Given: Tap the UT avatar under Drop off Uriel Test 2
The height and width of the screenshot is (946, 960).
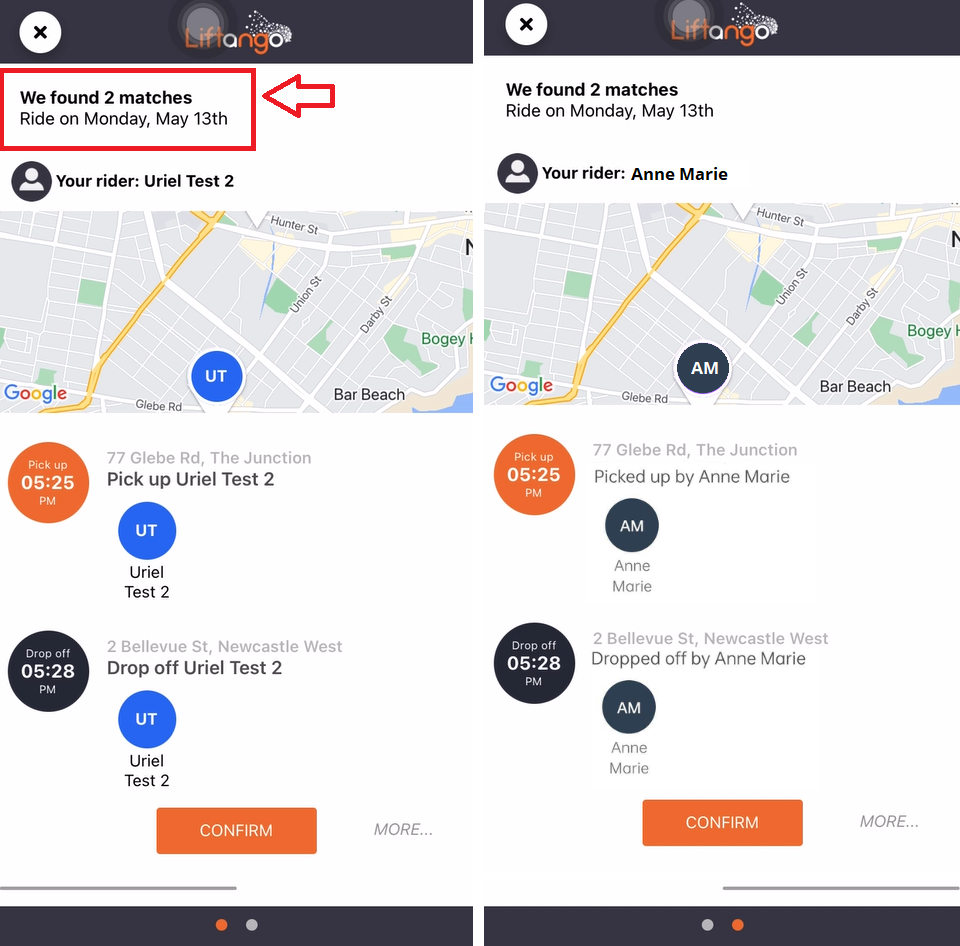Looking at the screenshot, I should coord(147,719).
